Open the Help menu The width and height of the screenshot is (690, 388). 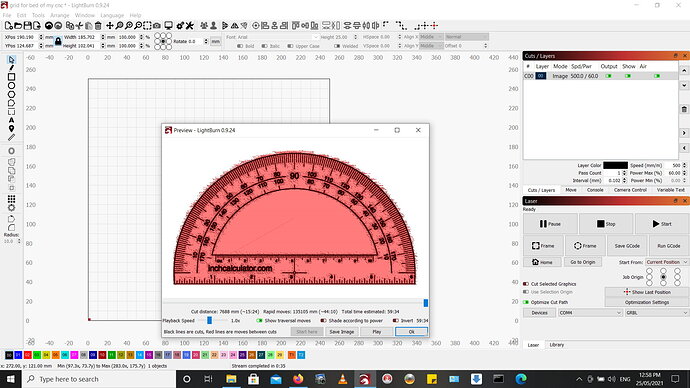(x=135, y=15)
